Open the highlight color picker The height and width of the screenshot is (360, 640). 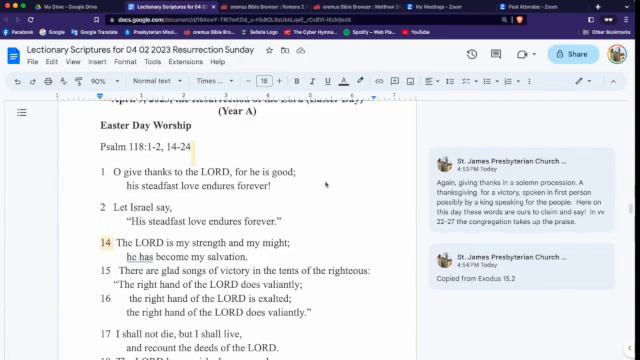(x=360, y=81)
